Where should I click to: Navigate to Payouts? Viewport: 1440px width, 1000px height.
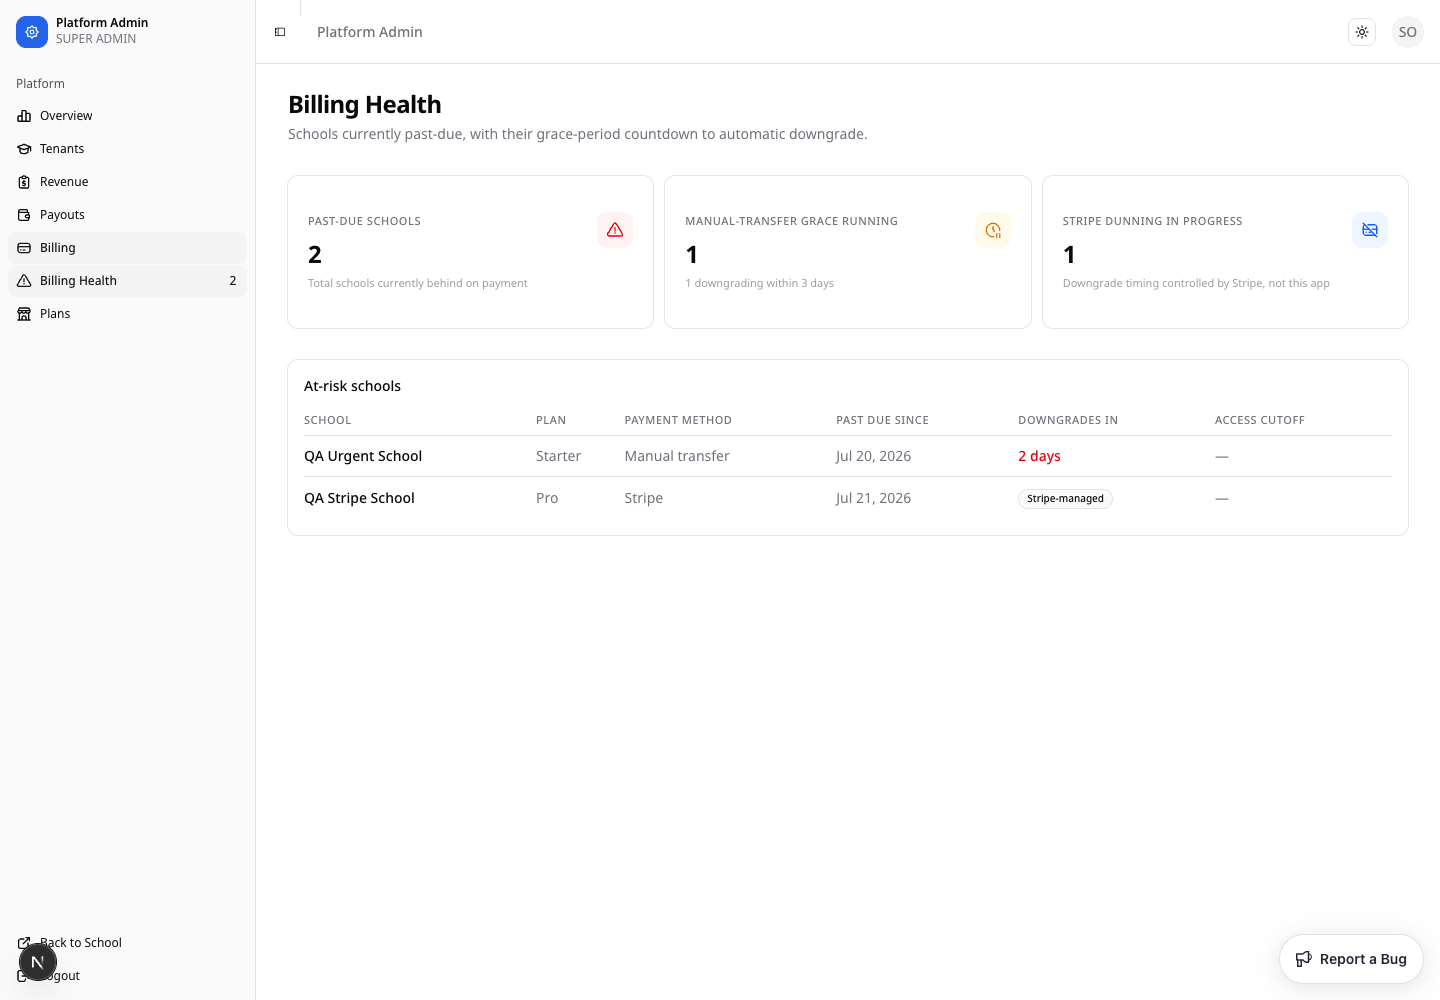[x=127, y=215]
